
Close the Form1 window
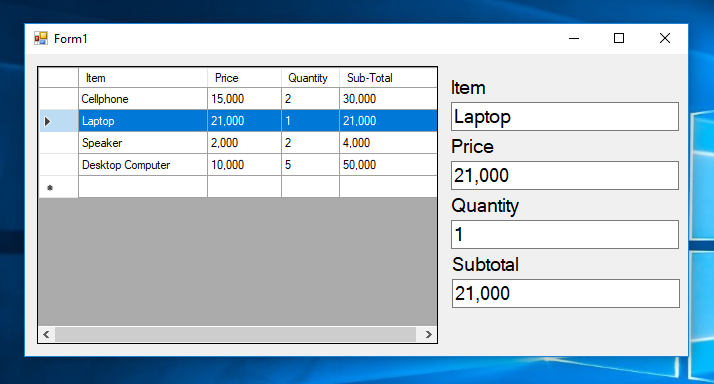click(x=665, y=38)
